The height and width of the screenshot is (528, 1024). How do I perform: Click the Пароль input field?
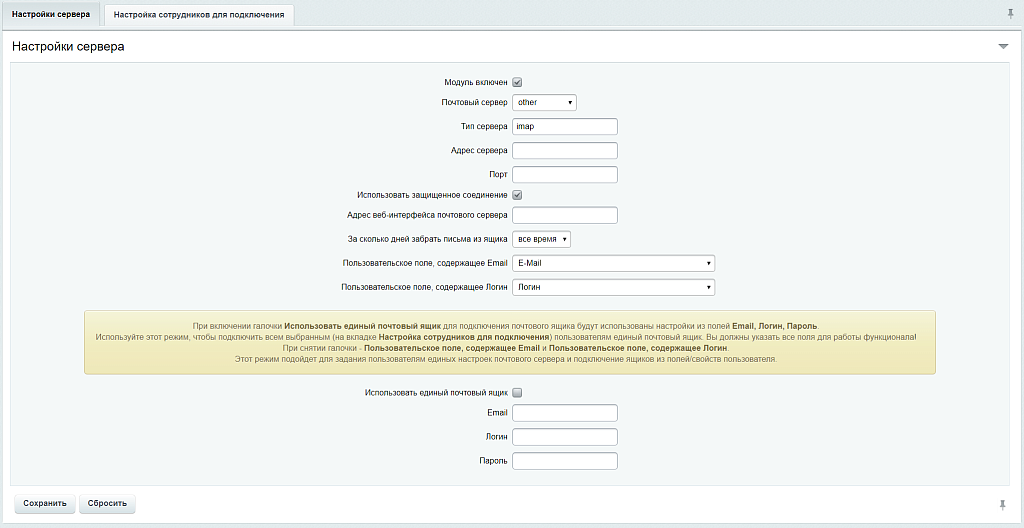point(564,461)
